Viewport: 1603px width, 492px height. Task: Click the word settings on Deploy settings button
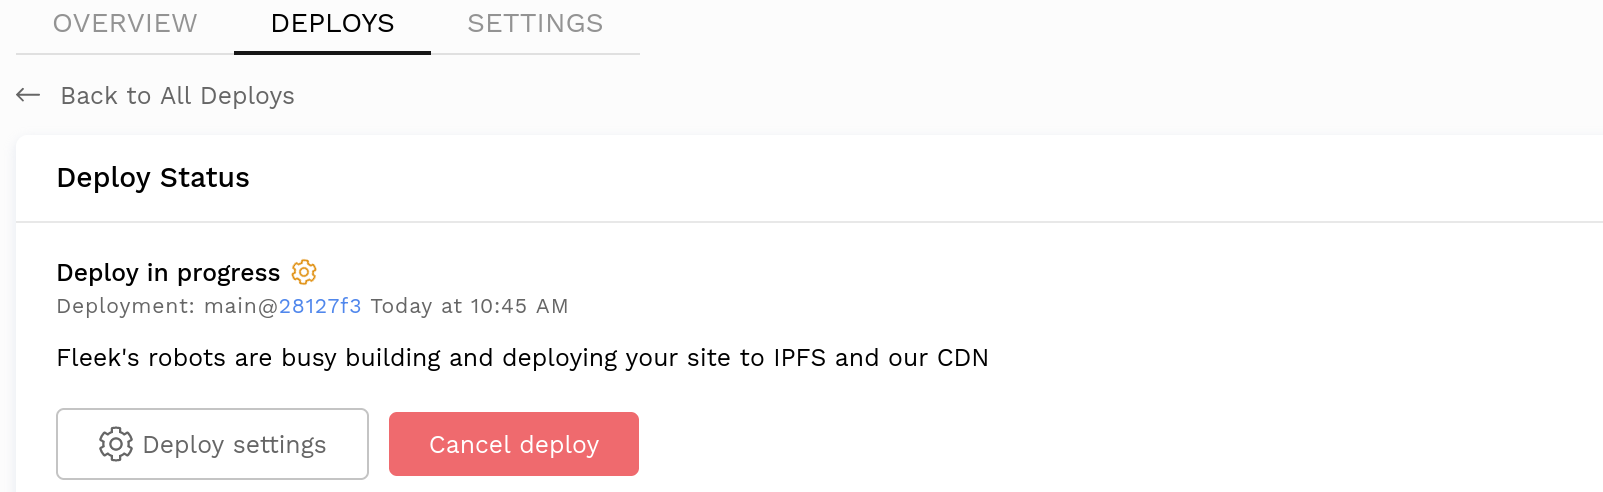pyautogui.click(x=279, y=445)
